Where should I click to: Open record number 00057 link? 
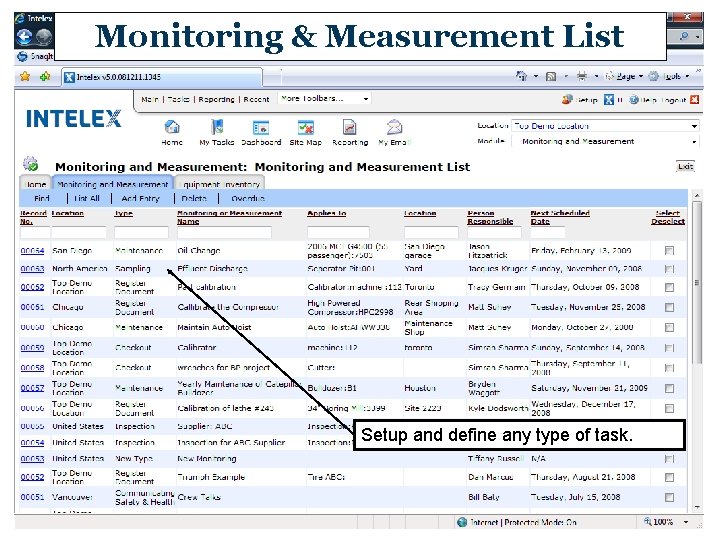tap(32, 388)
